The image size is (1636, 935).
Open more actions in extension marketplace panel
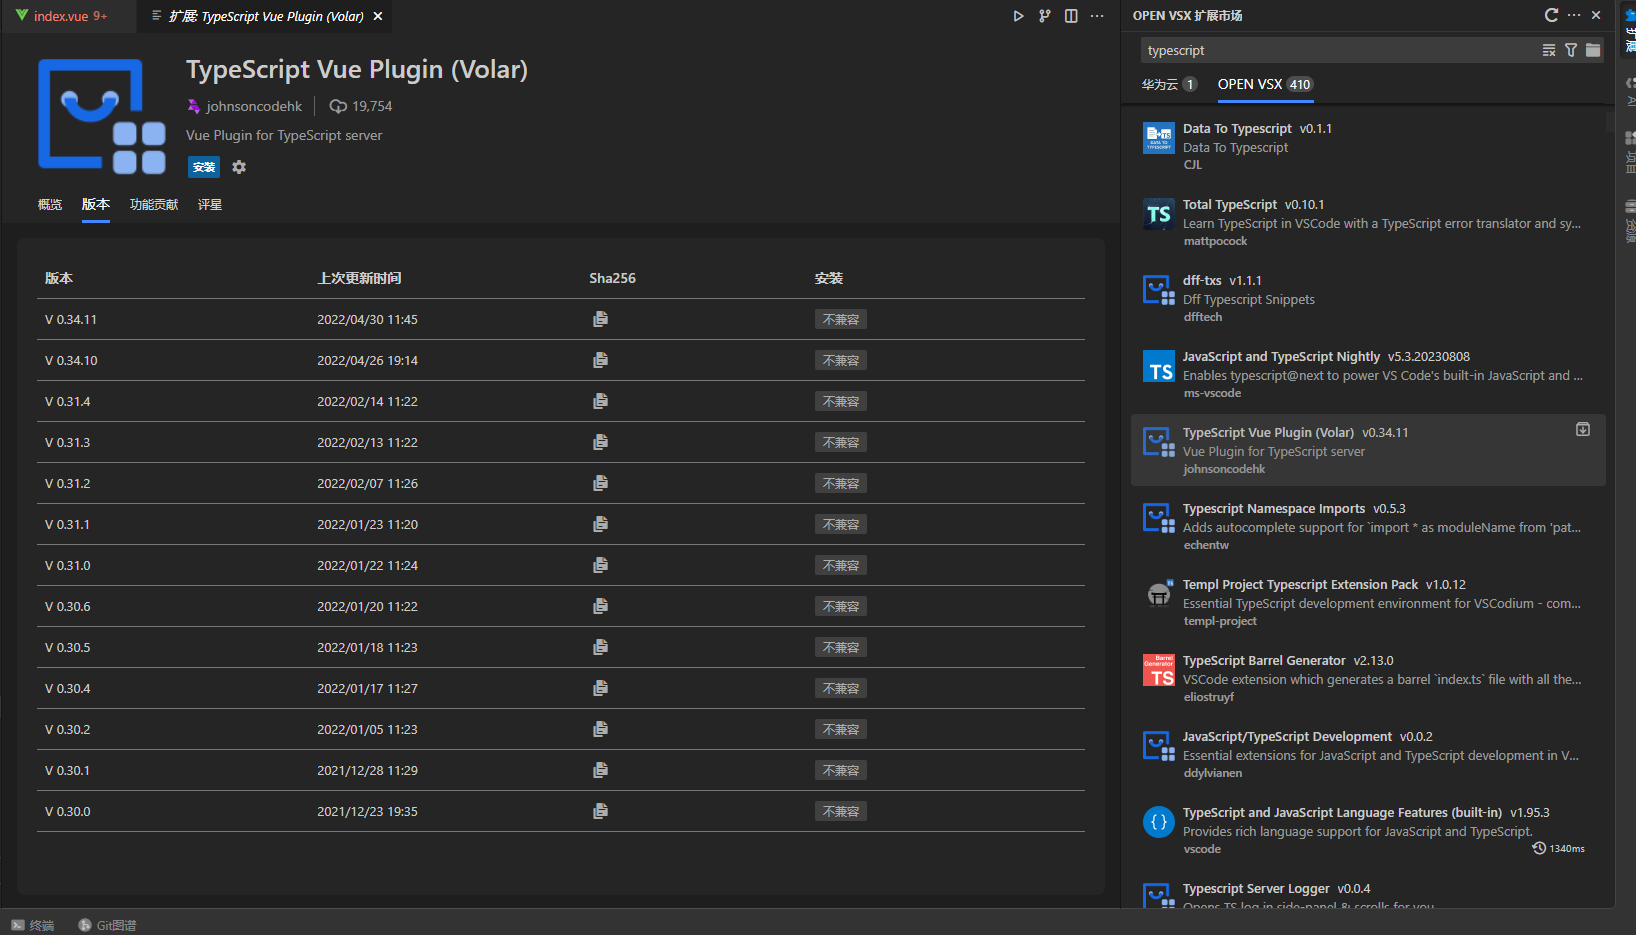[x=1574, y=15]
